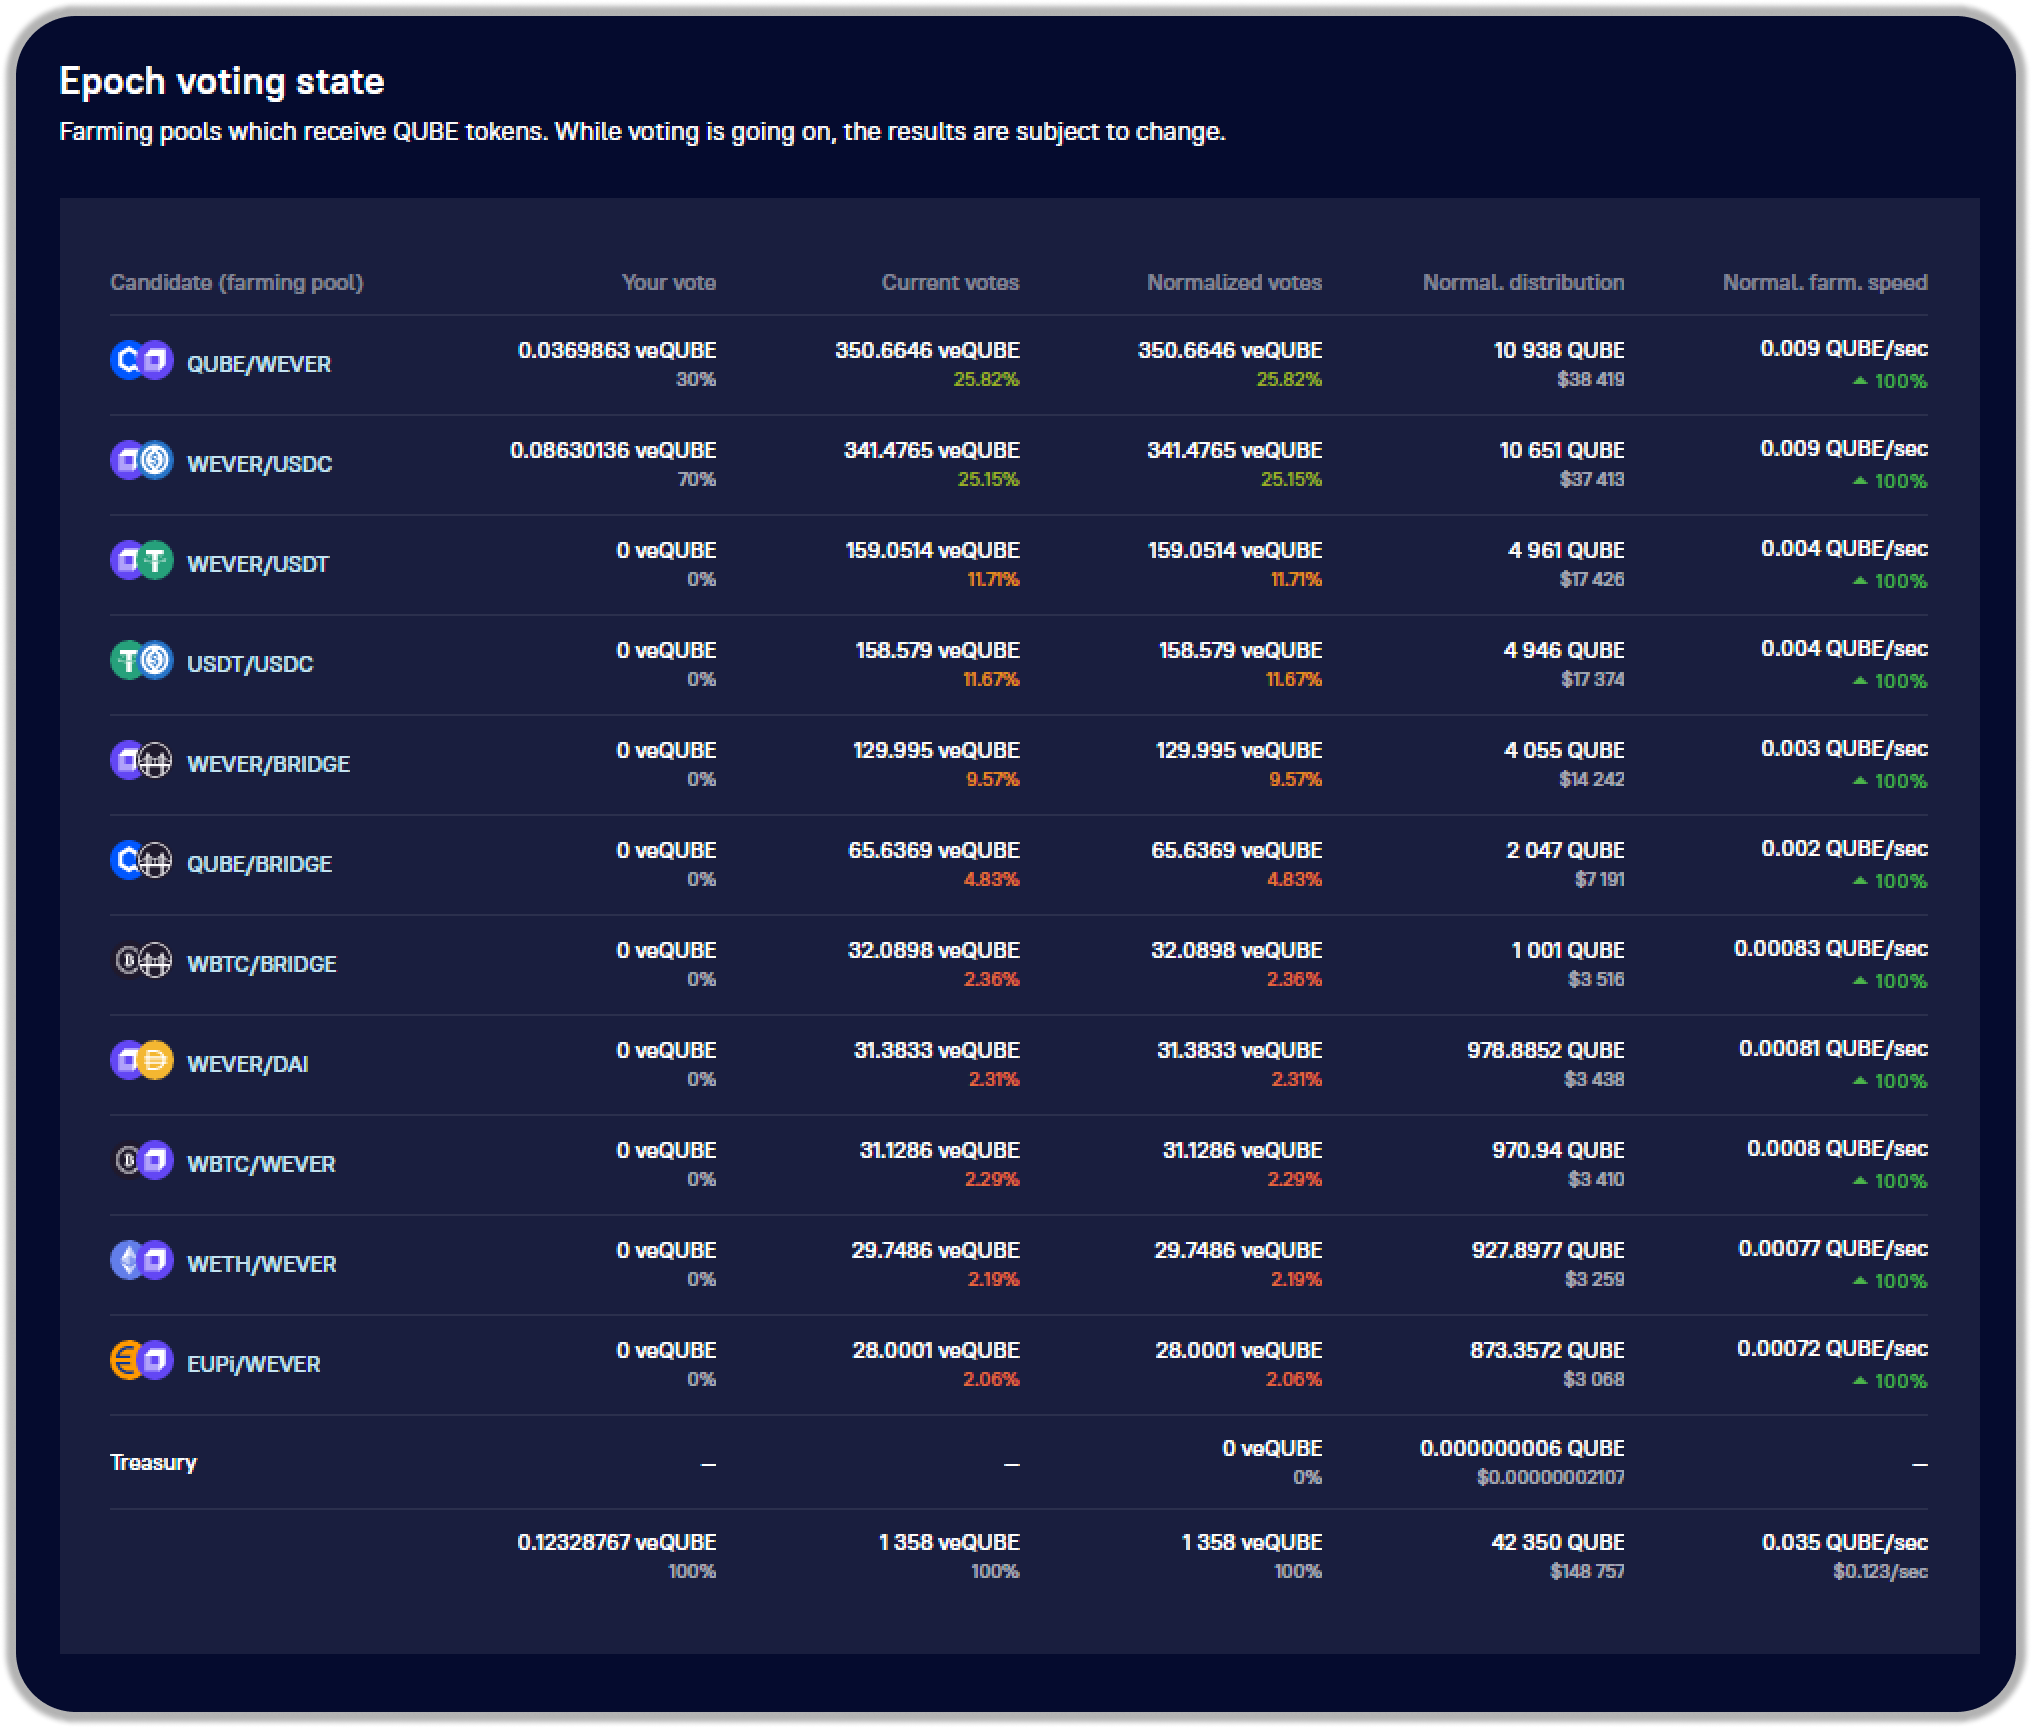Viewport: 2032px width, 1728px height.
Task: Open the QUBE/BRIDGE farming pool link
Action: pyautogui.click(x=259, y=864)
